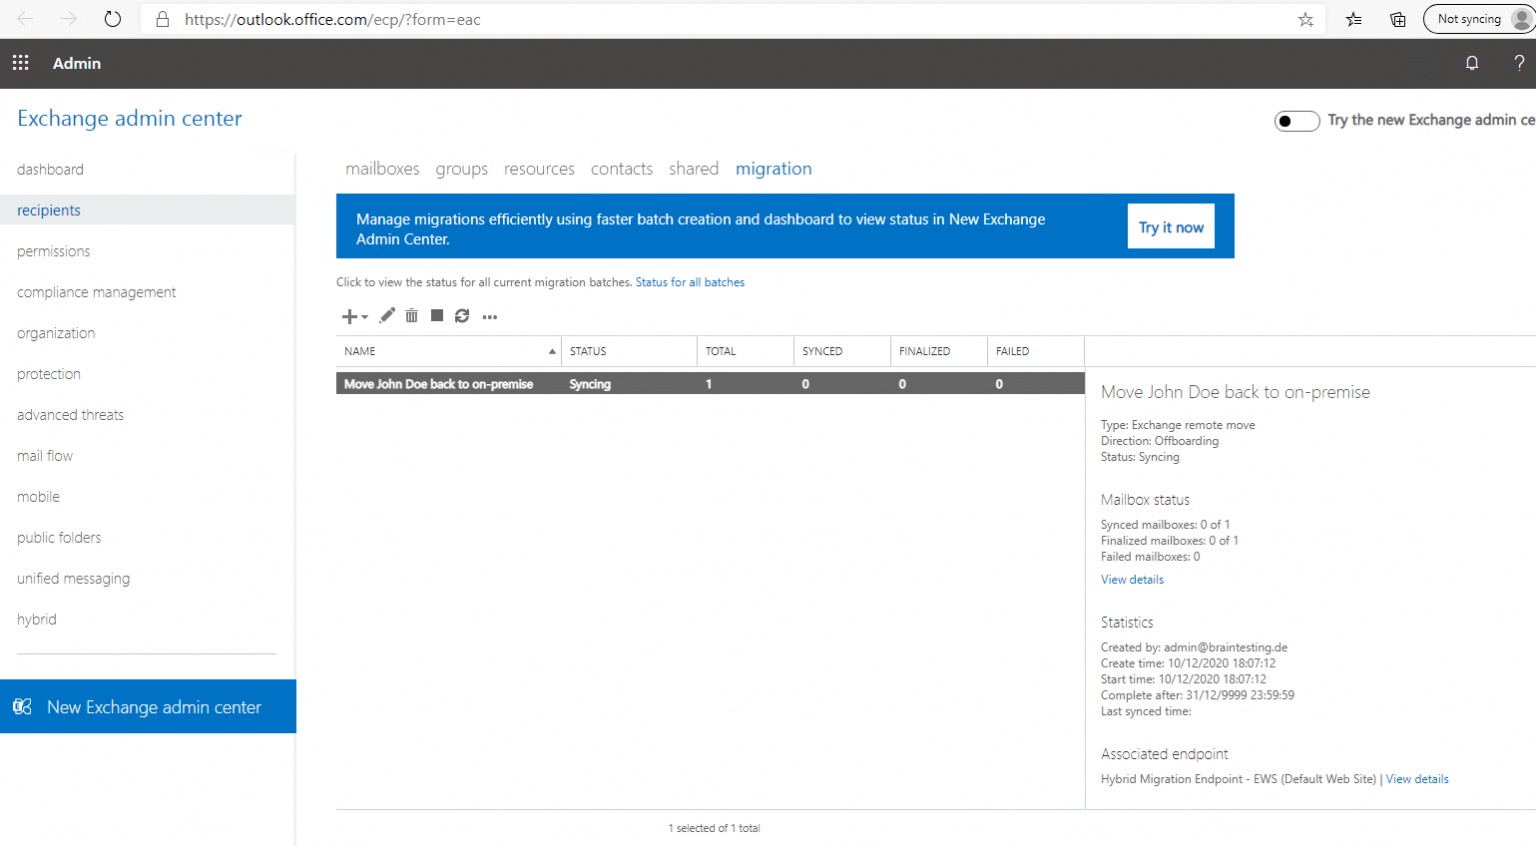This screenshot has width=1536, height=846.
Task: Refresh the migration list
Action: point(462,316)
